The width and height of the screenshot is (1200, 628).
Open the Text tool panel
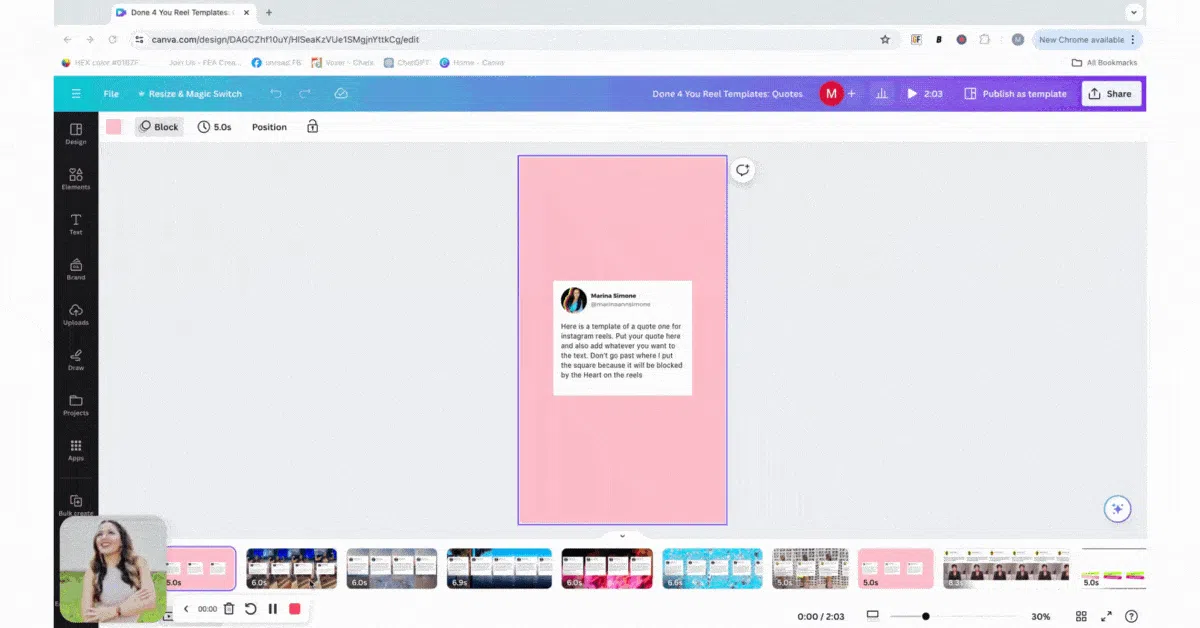(x=76, y=224)
